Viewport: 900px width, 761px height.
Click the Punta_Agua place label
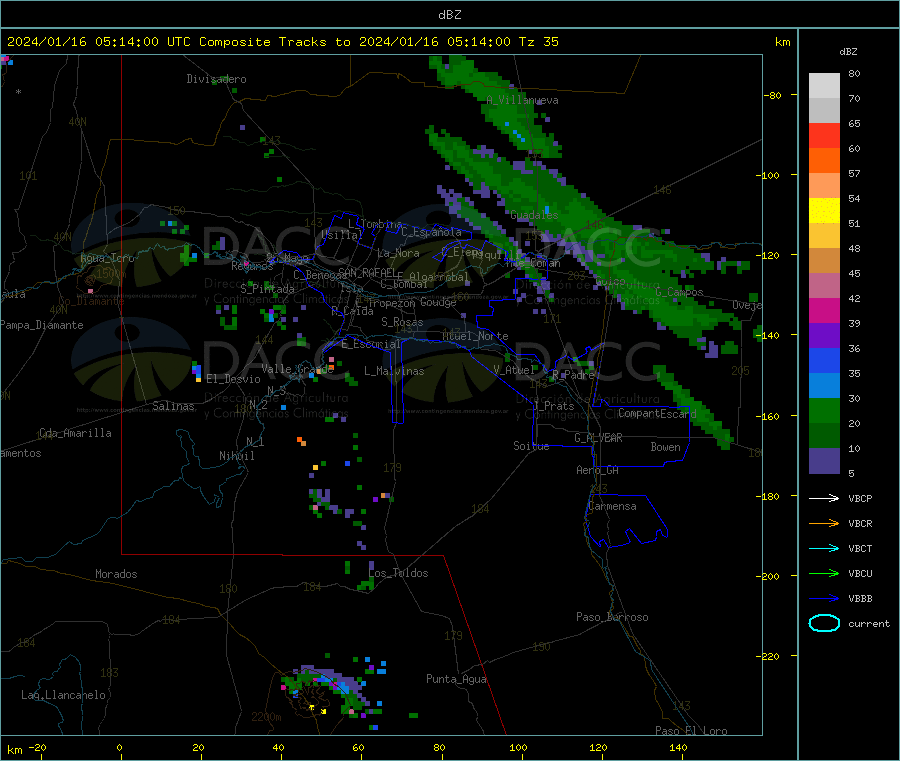(x=456, y=679)
